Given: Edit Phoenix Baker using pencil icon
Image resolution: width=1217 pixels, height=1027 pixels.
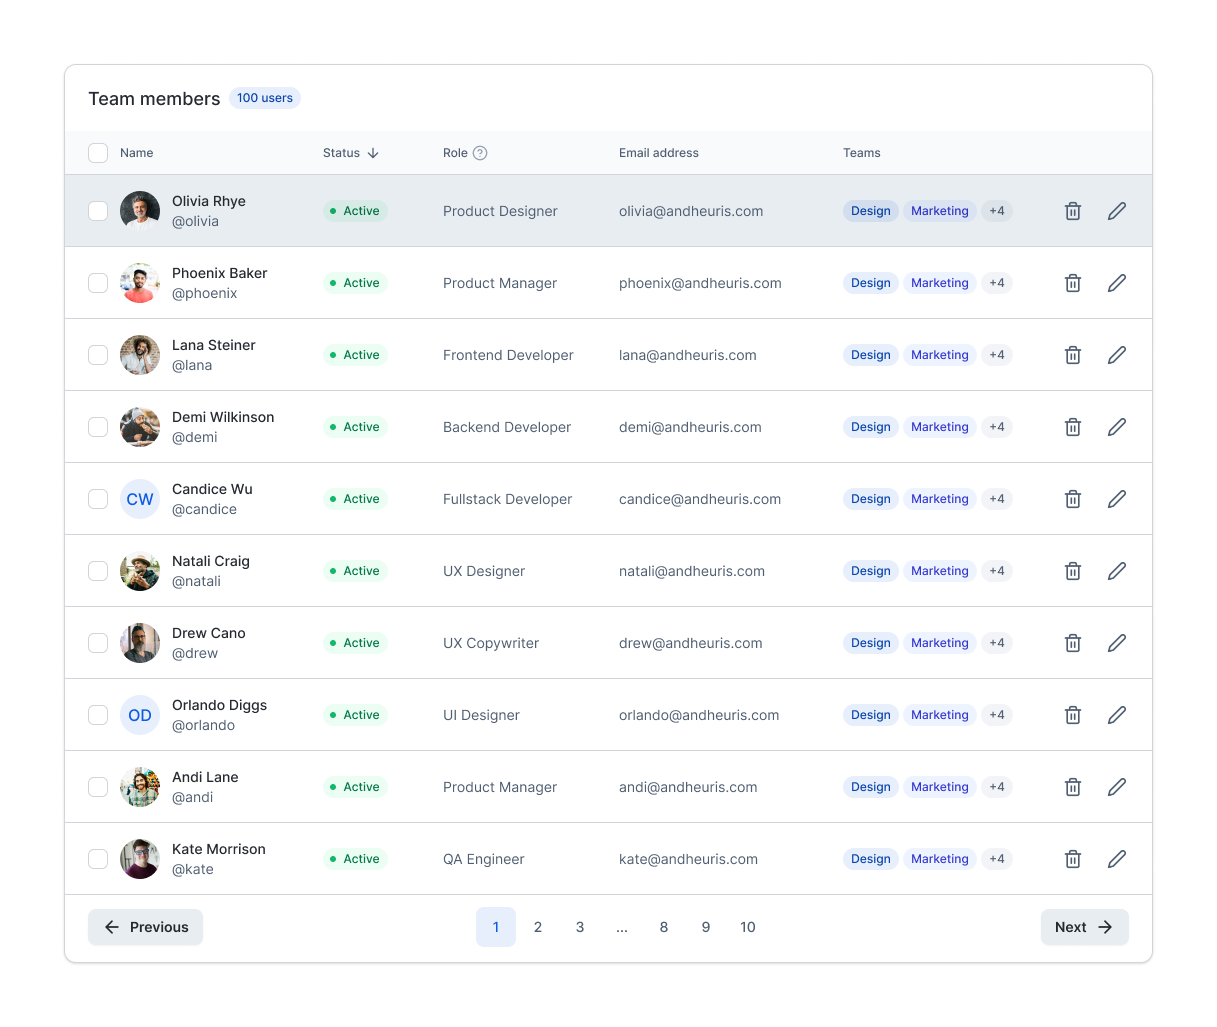Looking at the screenshot, I should point(1116,283).
